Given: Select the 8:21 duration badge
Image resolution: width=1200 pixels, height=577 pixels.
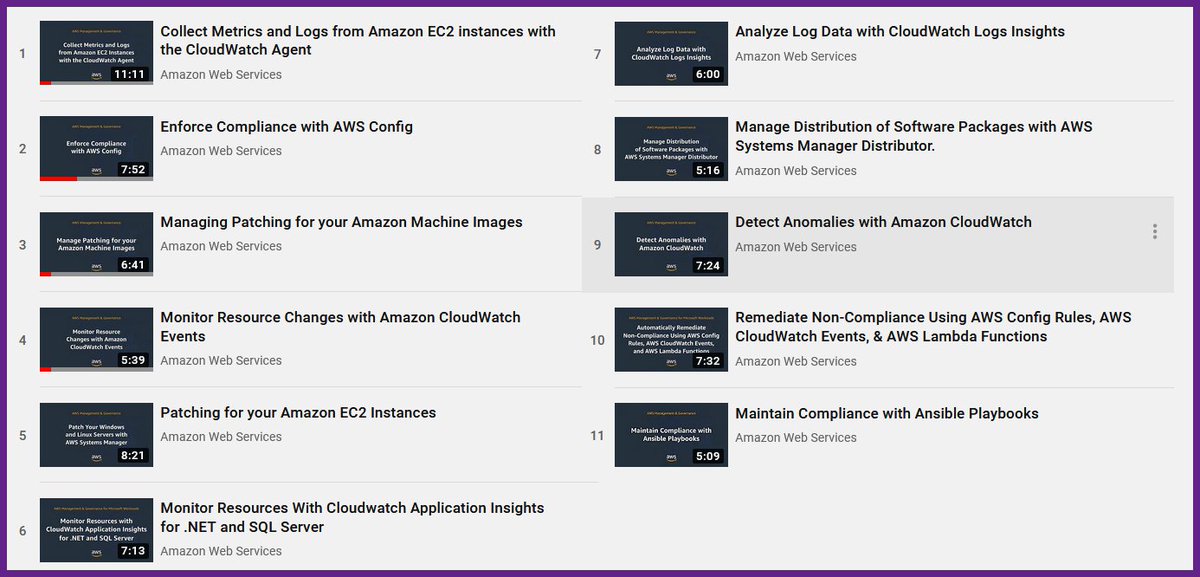Looking at the screenshot, I should [133, 456].
